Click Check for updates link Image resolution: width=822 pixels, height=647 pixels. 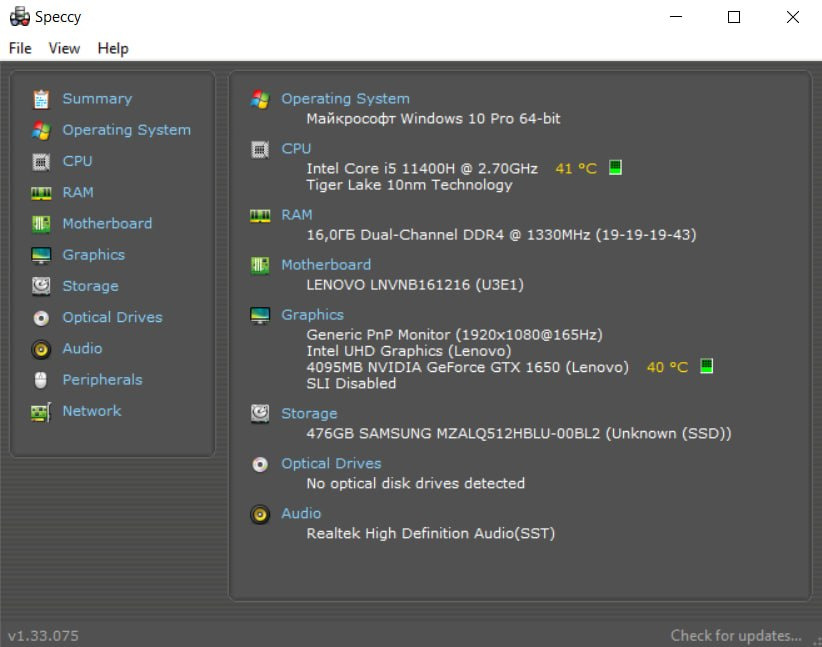click(x=736, y=635)
